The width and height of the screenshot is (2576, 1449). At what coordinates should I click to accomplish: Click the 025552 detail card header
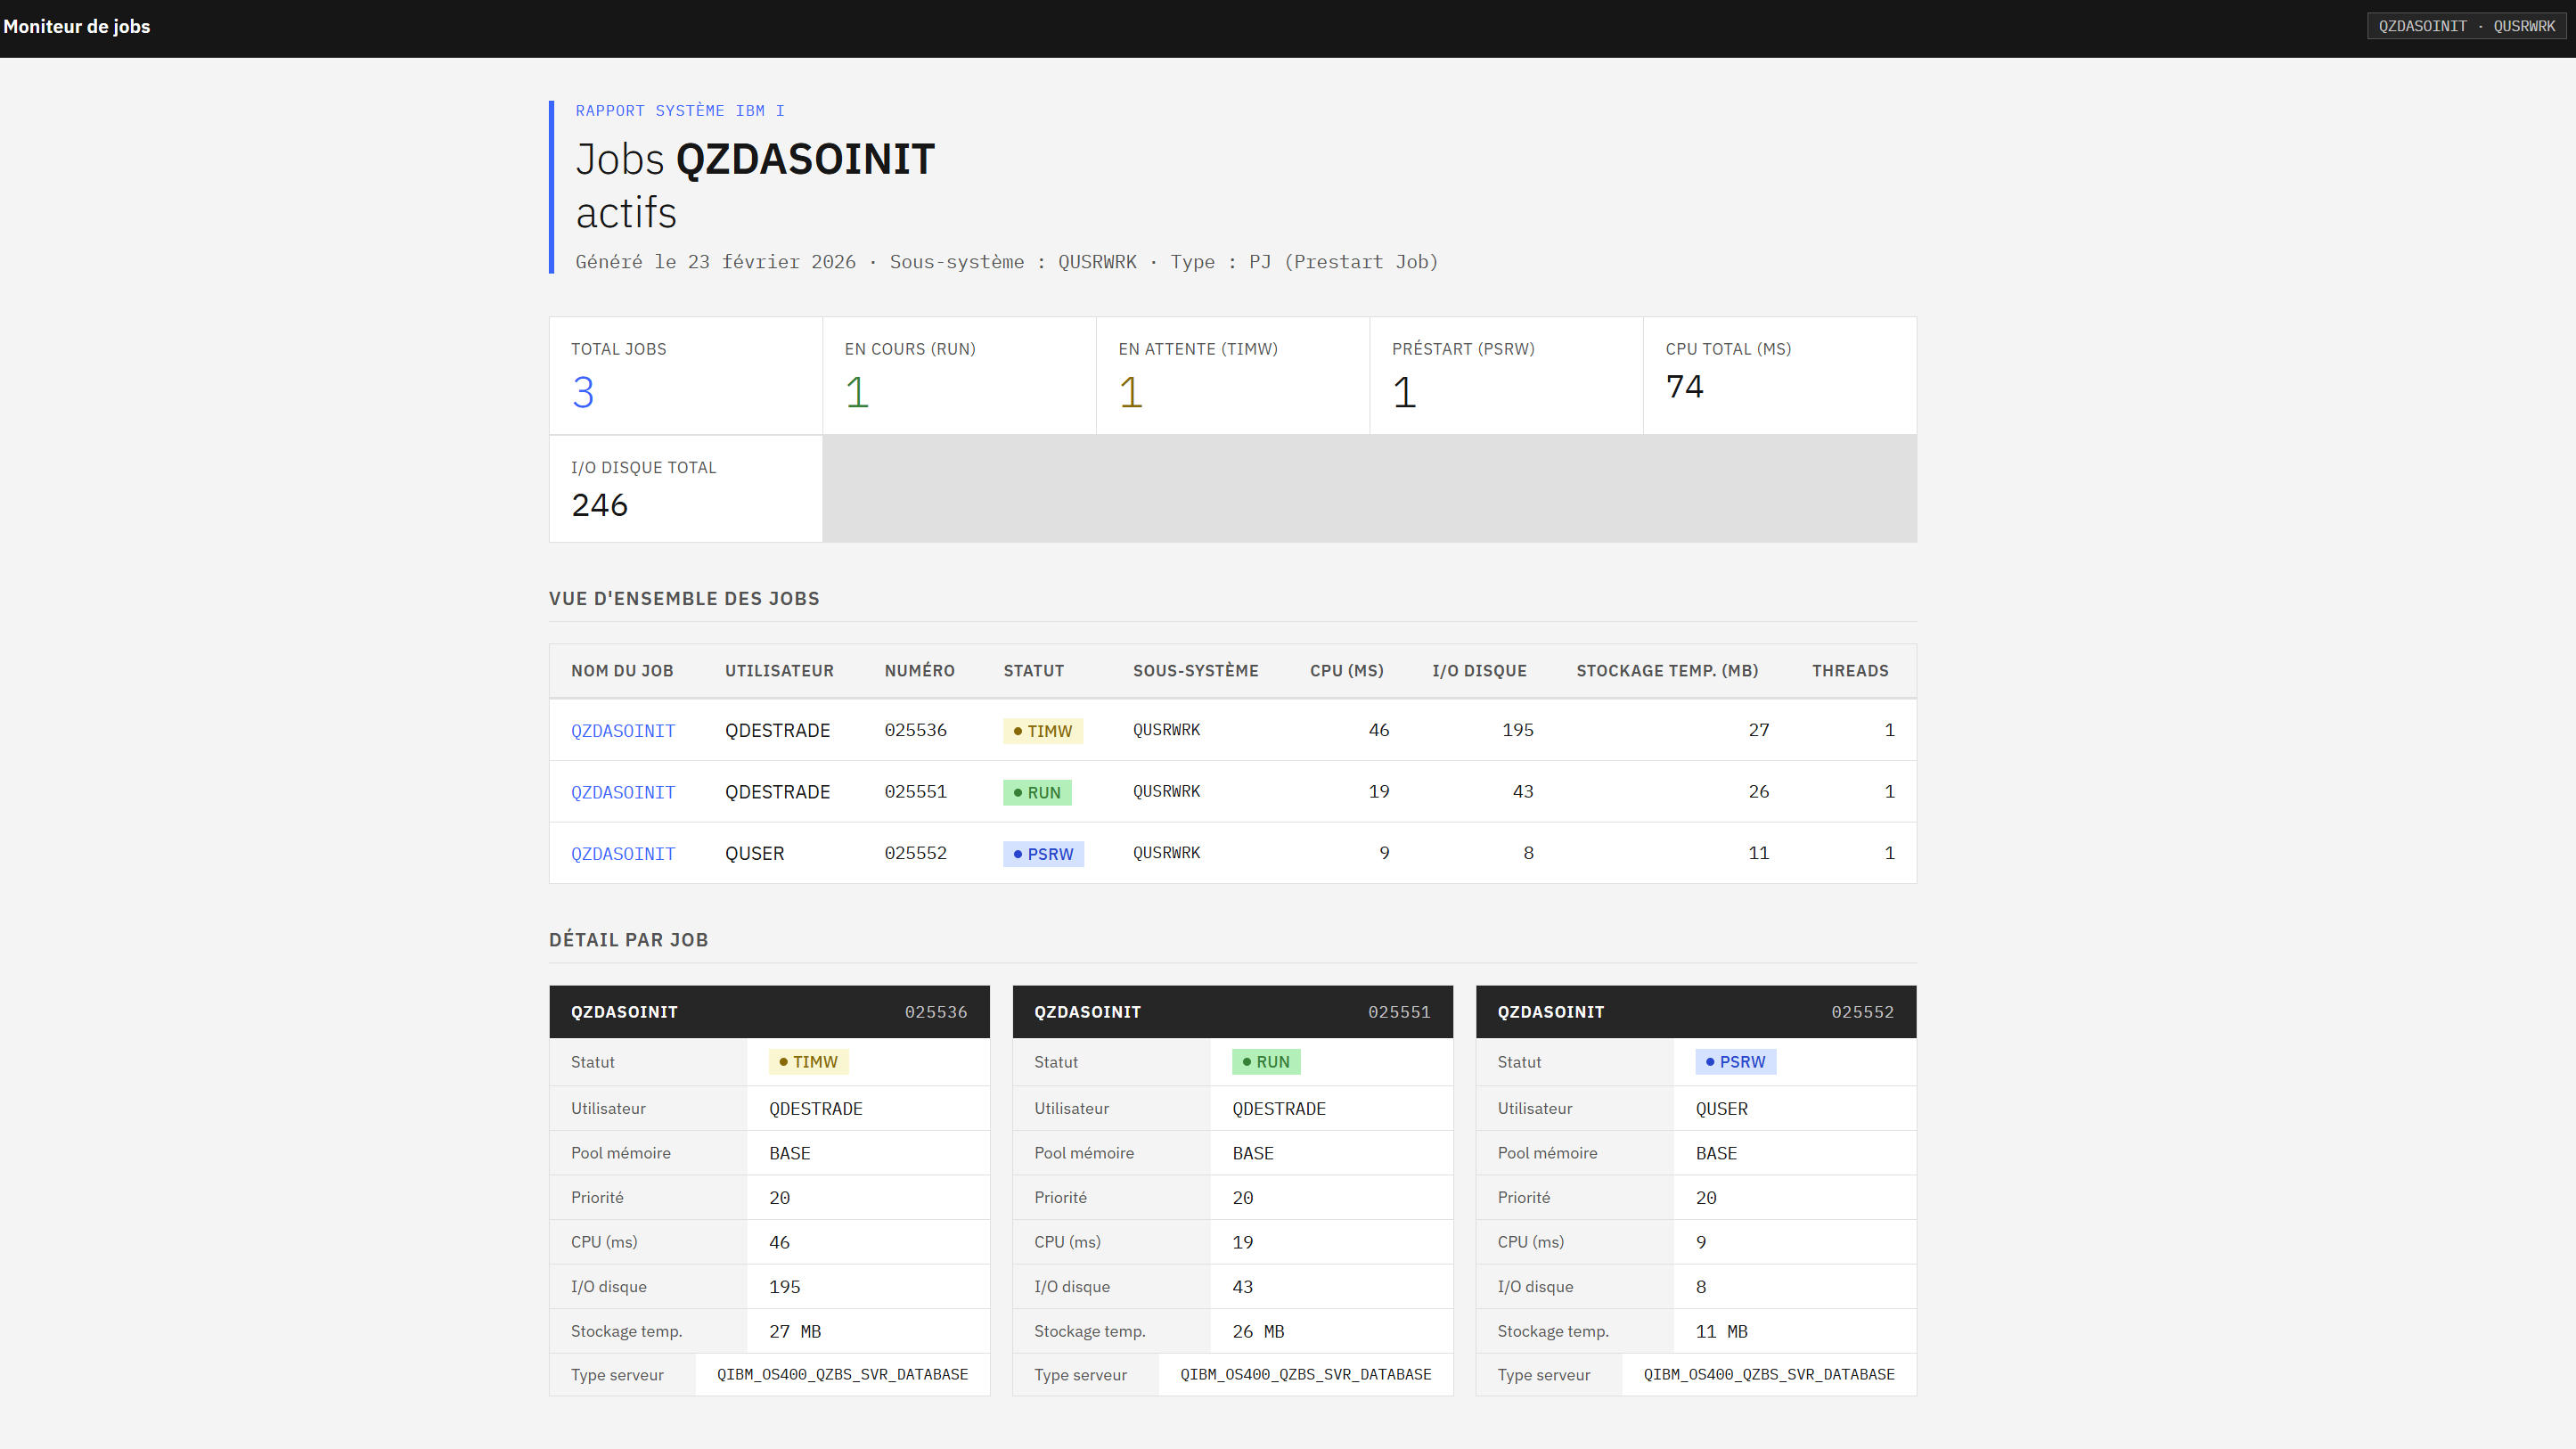click(x=1695, y=1012)
